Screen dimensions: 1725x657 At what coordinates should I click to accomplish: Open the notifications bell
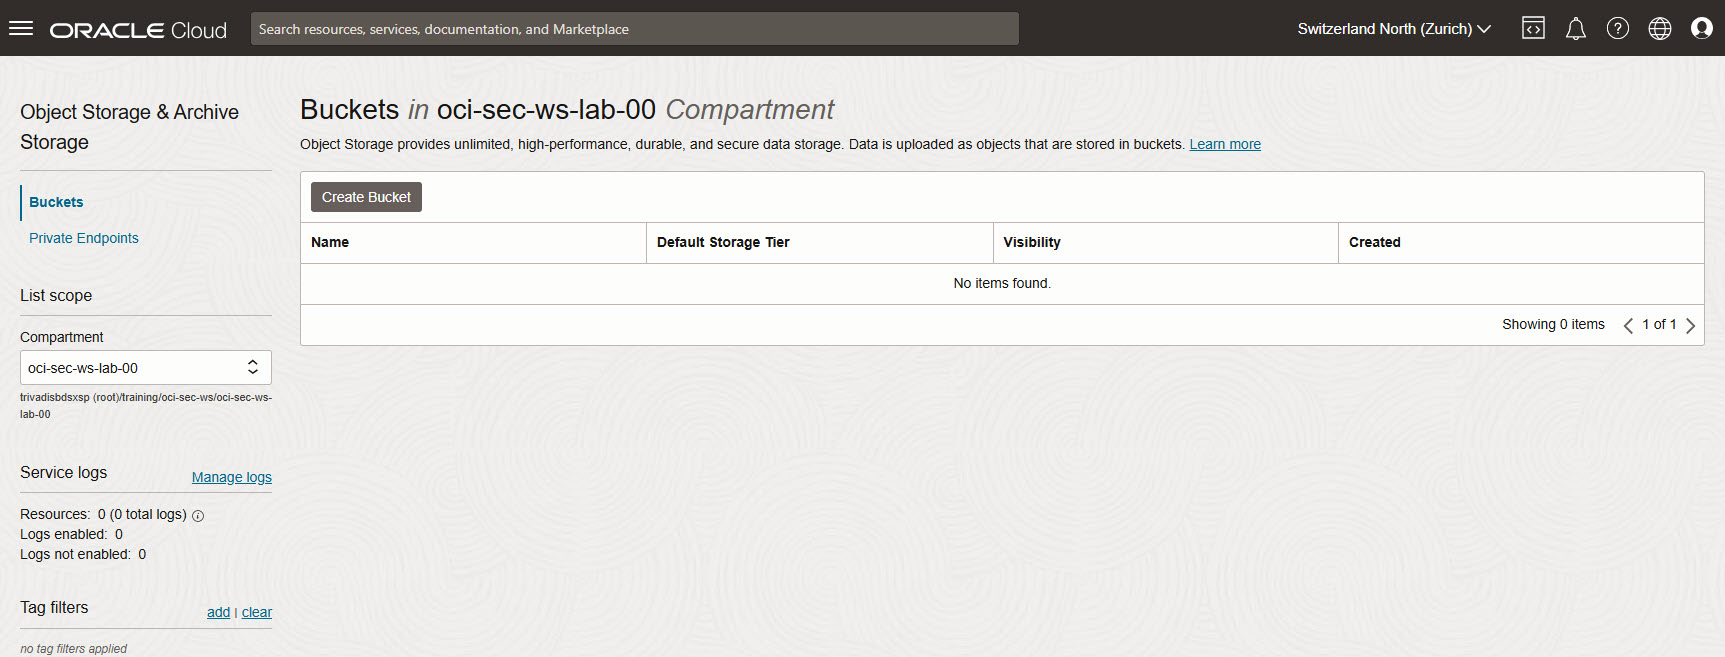click(1576, 28)
